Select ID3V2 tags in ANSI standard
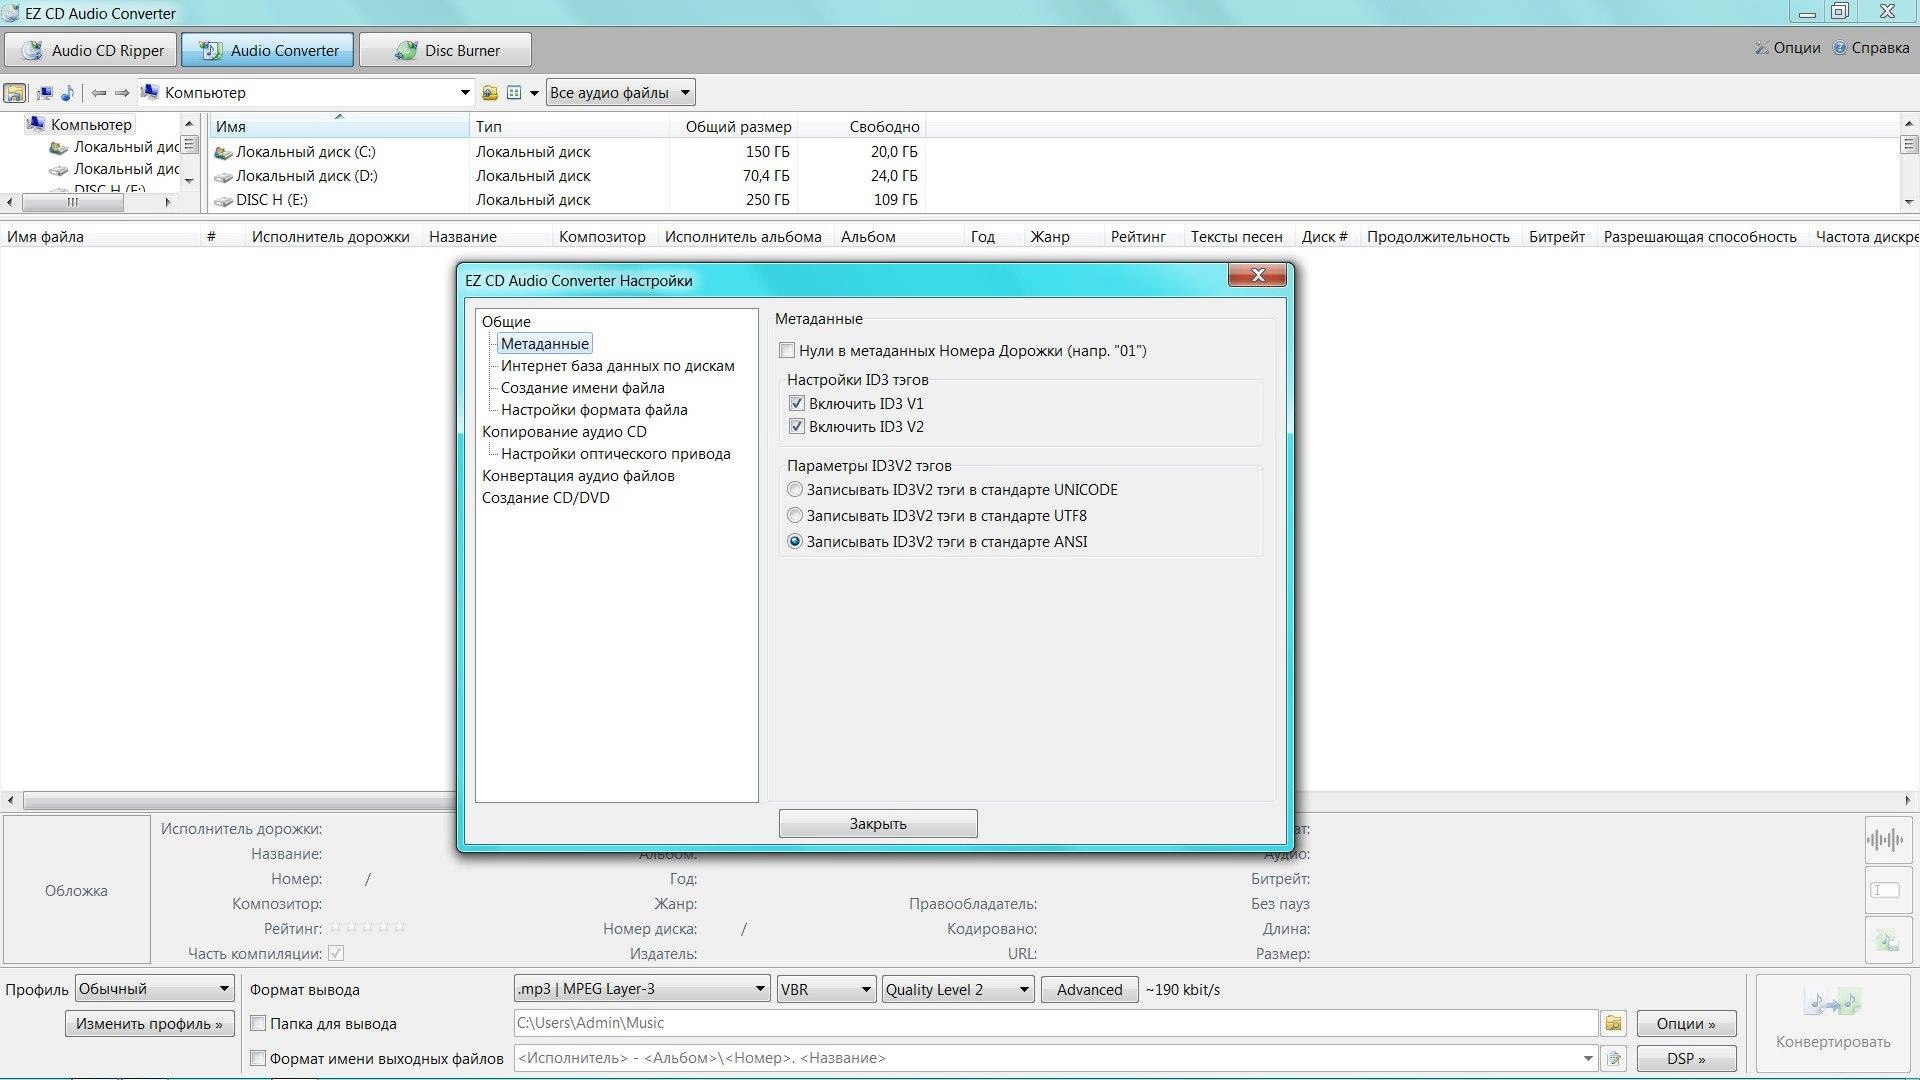 [795, 542]
